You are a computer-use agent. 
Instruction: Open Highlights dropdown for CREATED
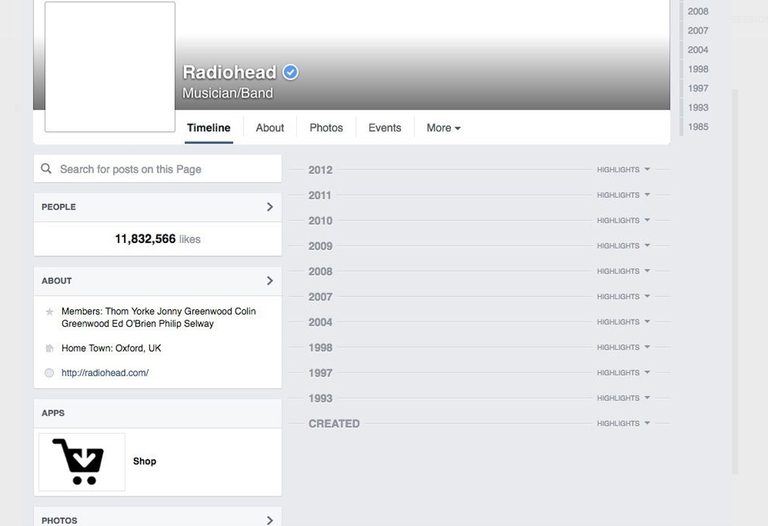click(623, 424)
